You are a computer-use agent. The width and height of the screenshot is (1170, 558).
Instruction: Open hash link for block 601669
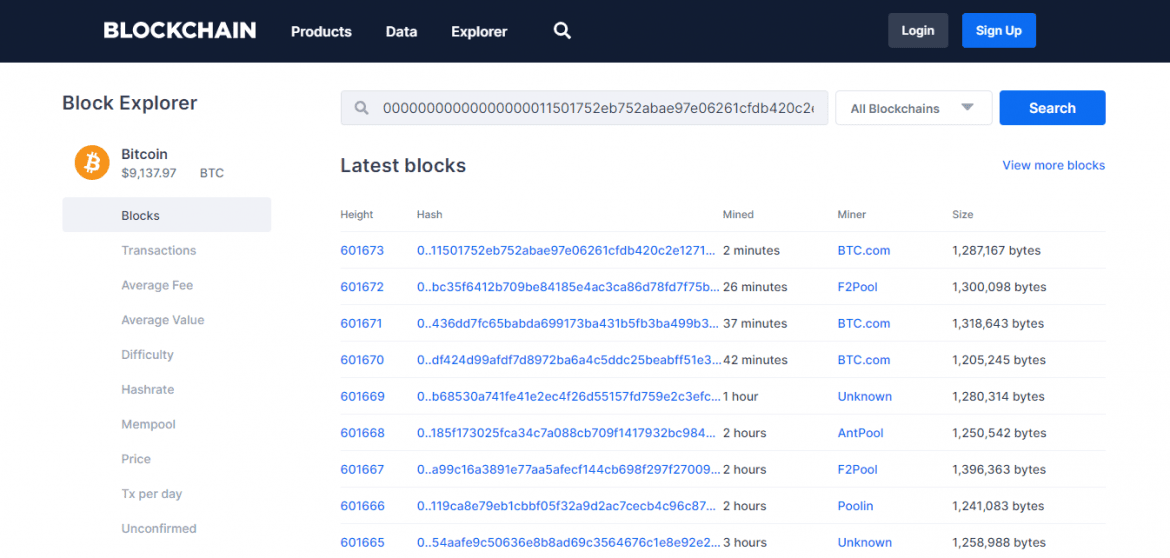(567, 396)
